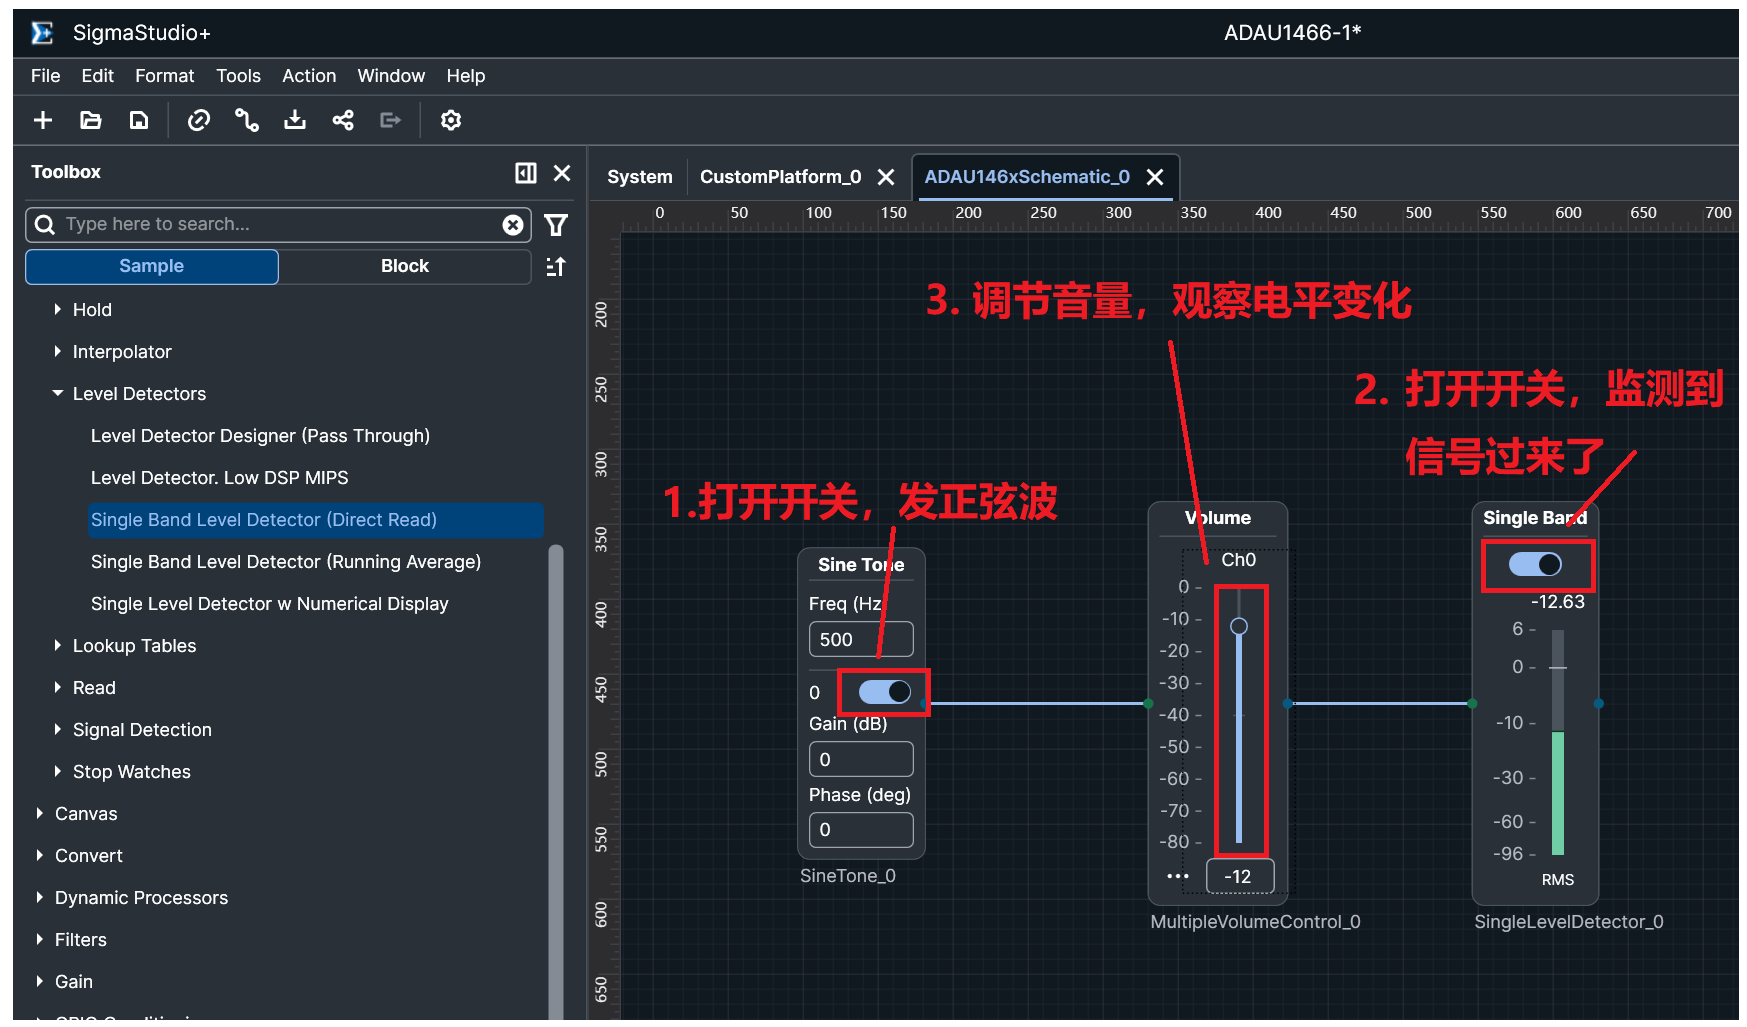This screenshot has height=1027, width=1747.
Task: Switch to the System tab
Action: (640, 177)
